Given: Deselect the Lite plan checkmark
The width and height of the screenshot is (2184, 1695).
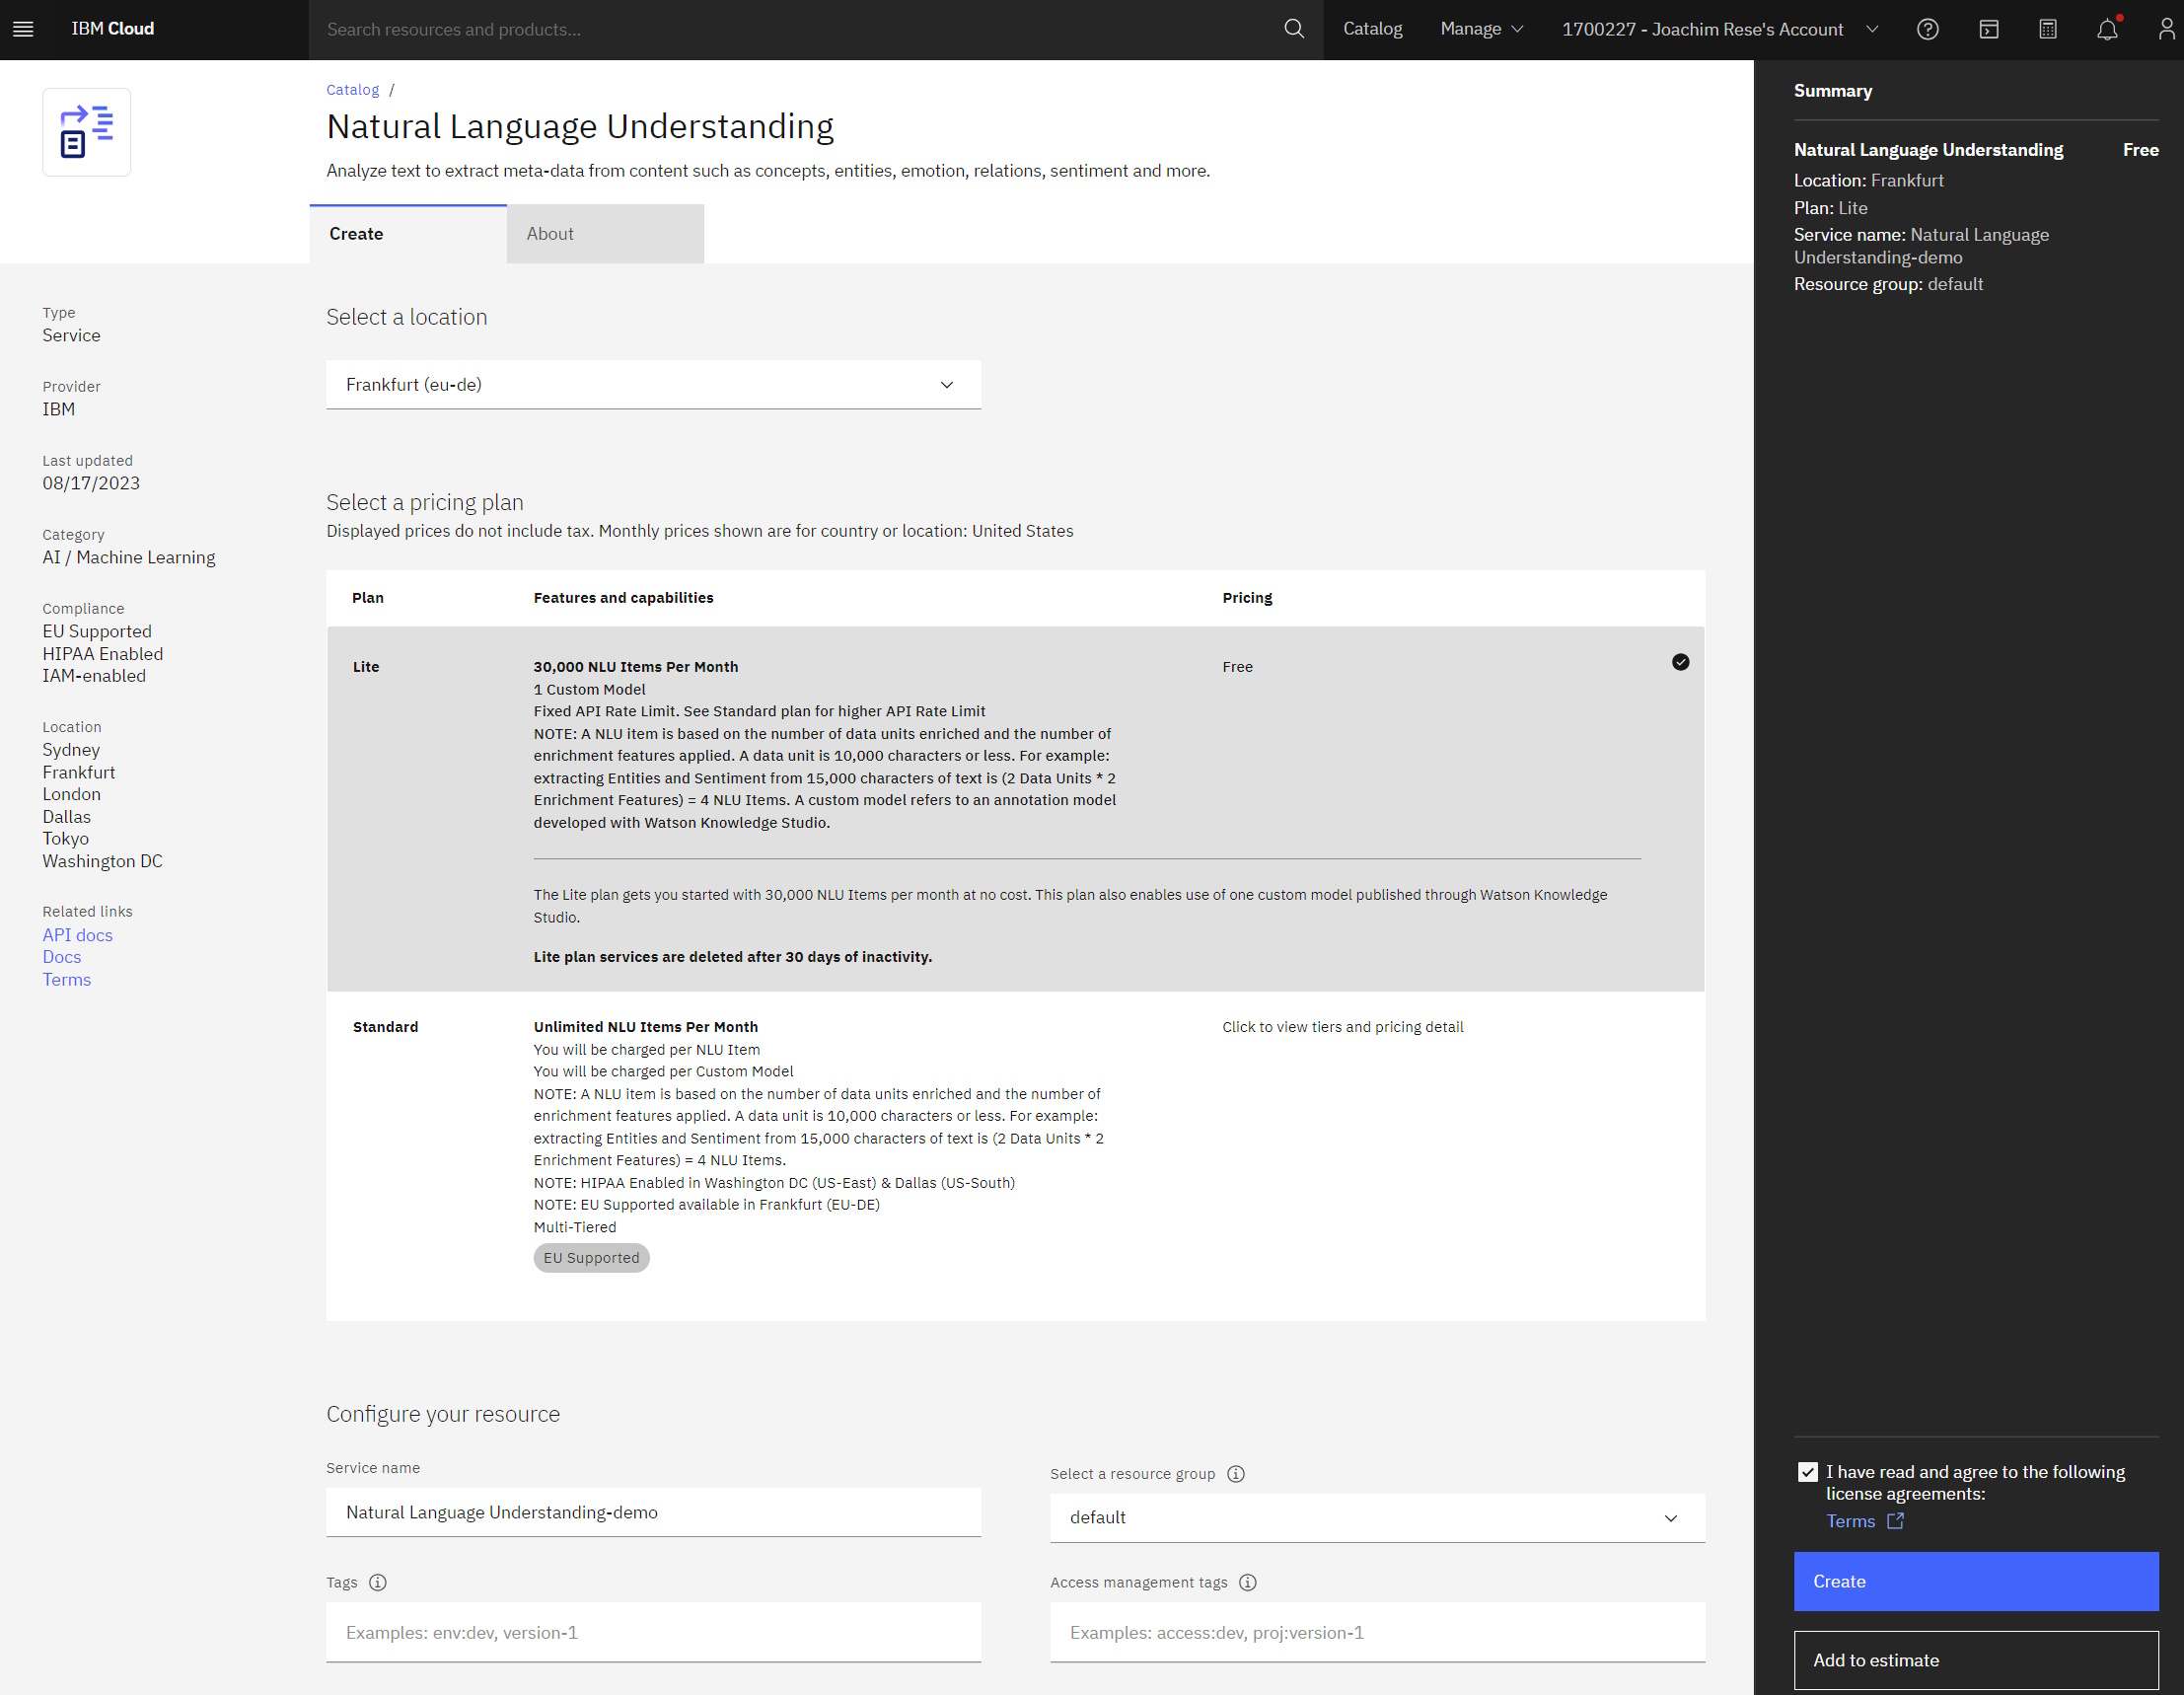Looking at the screenshot, I should (x=1680, y=662).
